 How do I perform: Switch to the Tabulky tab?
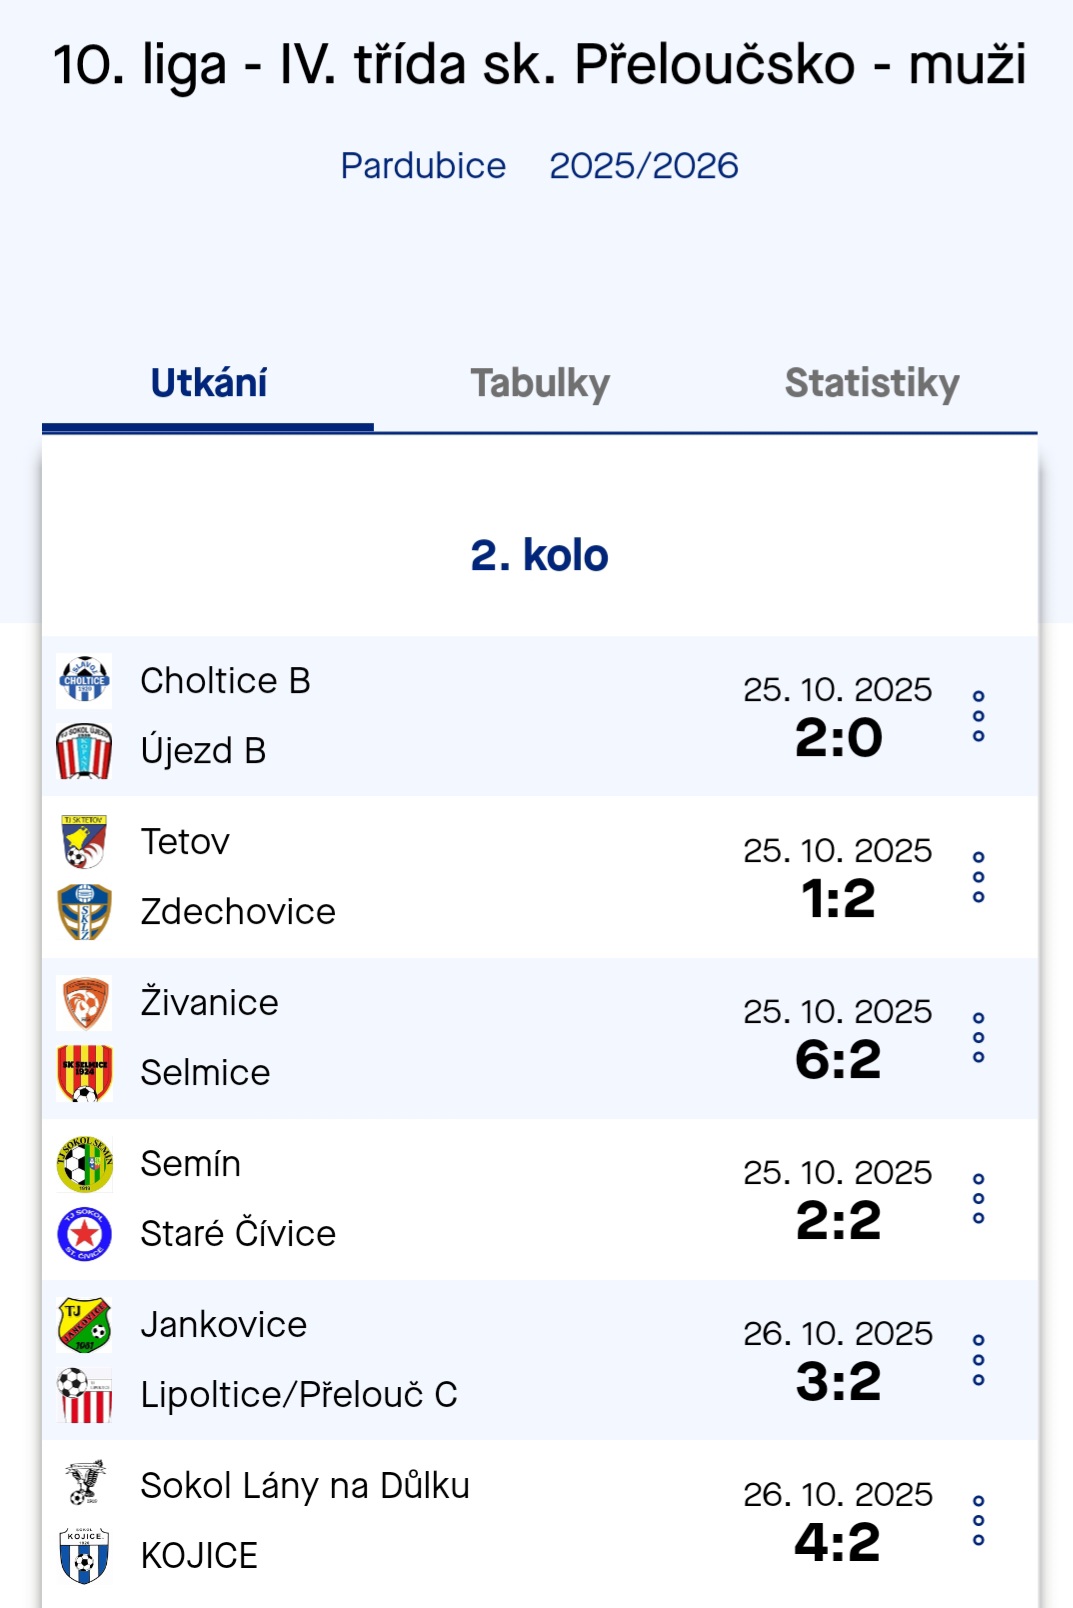point(540,384)
